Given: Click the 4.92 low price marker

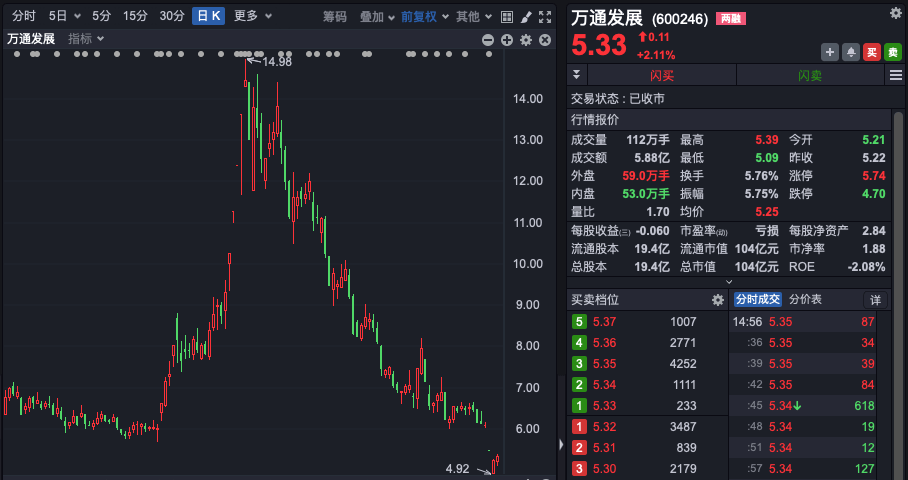Looking at the screenshot, I should tap(457, 468).
